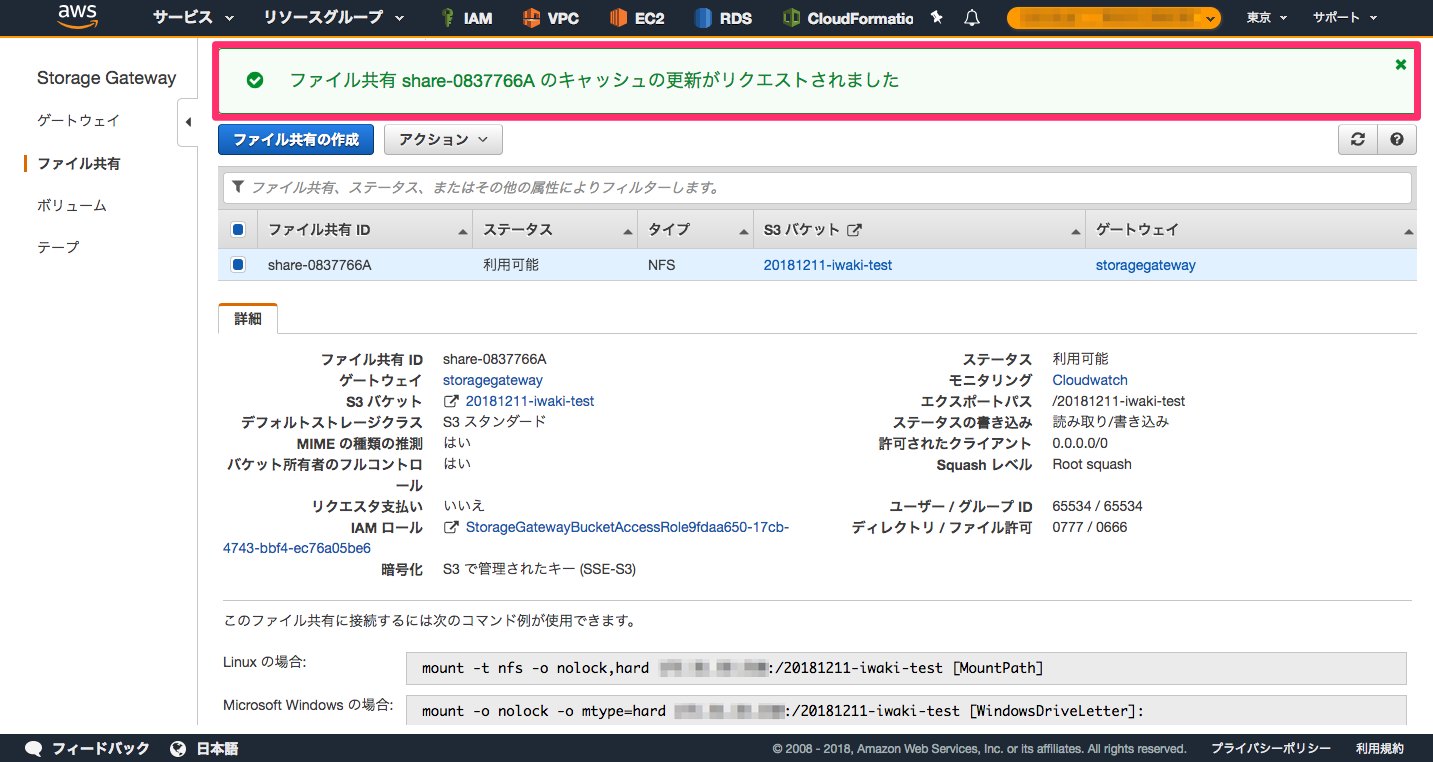Sort by ステータス column header

tap(555, 230)
